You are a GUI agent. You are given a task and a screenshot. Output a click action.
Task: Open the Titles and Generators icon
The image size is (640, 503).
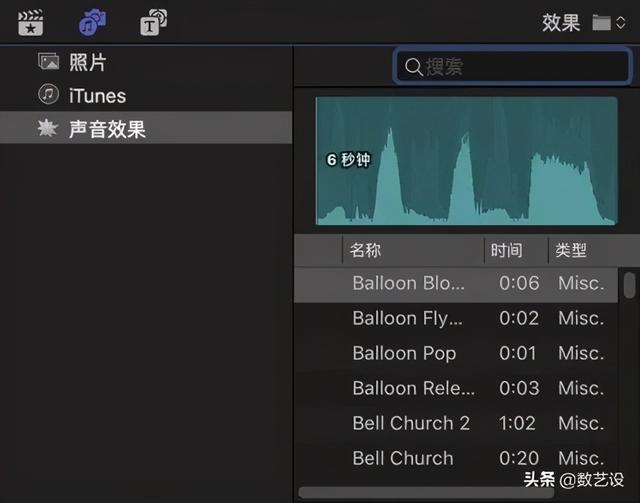153,22
